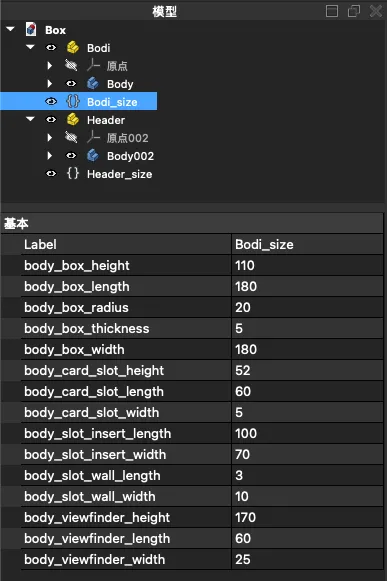Viewport: 387px width, 581px height.
Task: Click the Header_size curly braces icon
Action: 73,173
